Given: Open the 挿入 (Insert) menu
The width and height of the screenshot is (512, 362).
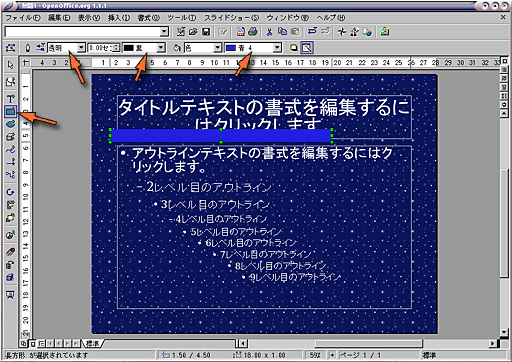Looking at the screenshot, I should tap(119, 18).
